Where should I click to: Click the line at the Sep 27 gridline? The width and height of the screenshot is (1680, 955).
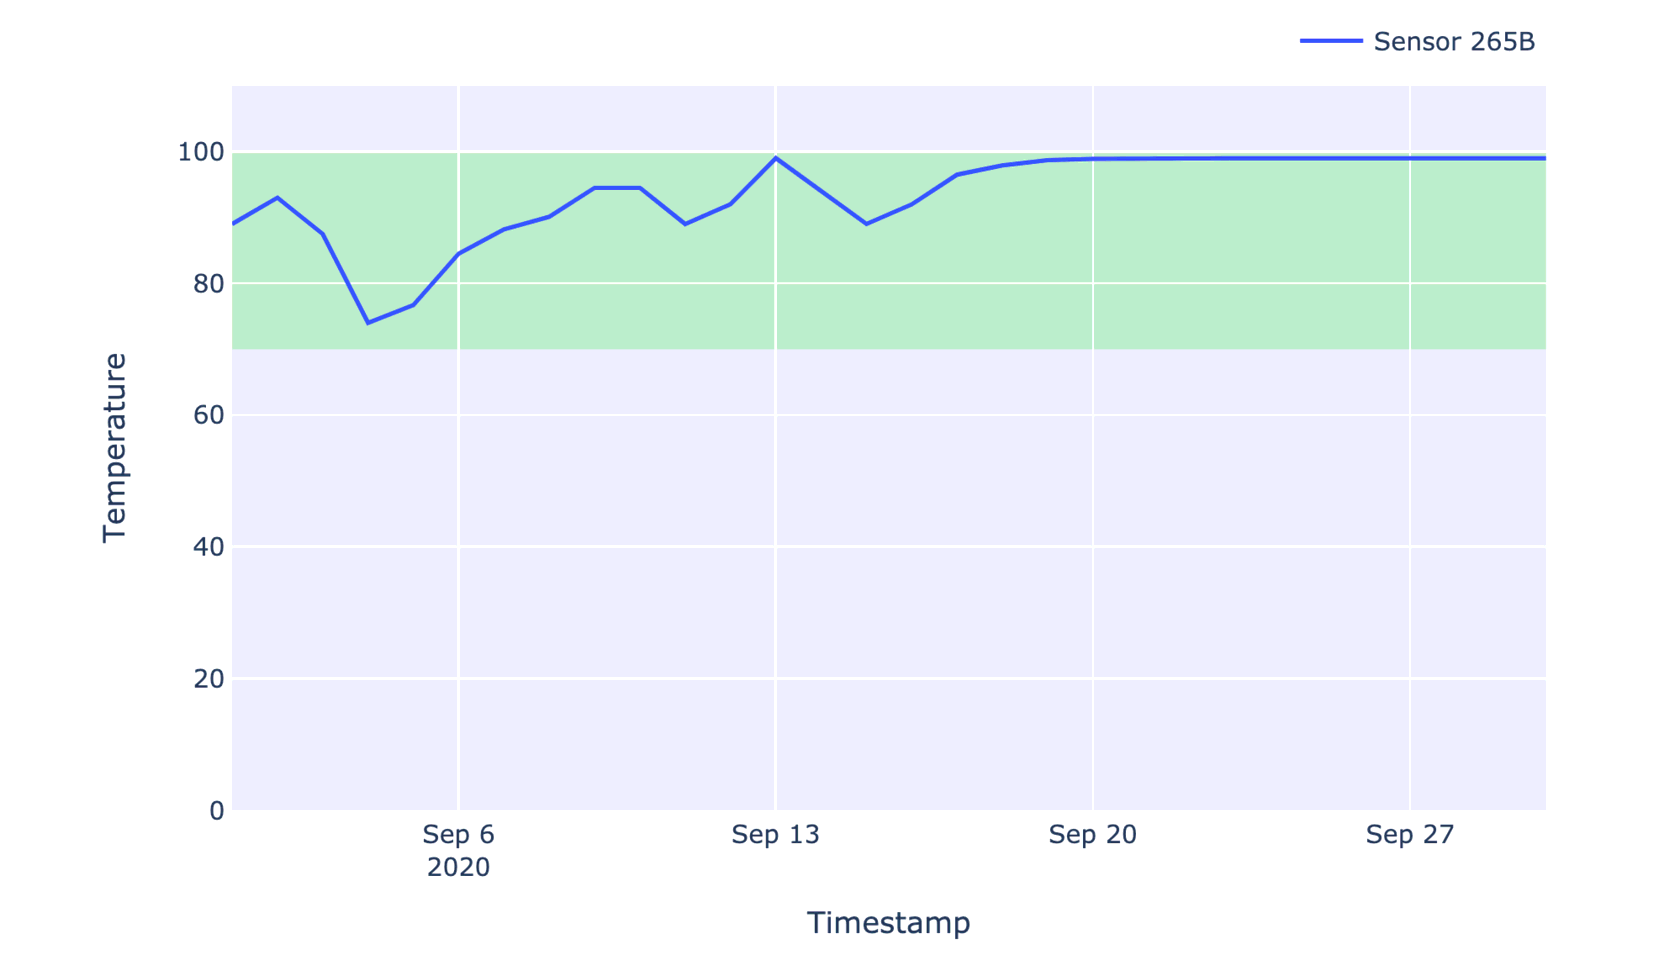pos(1410,158)
